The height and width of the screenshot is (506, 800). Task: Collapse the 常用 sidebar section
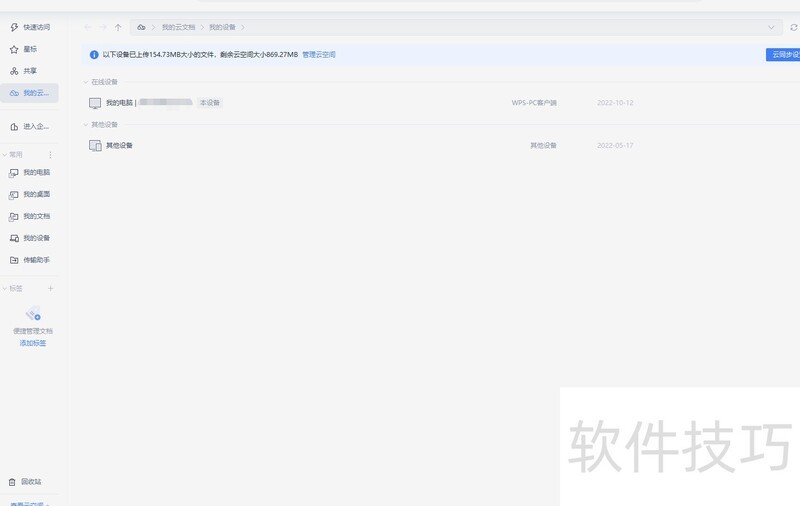tap(5, 155)
